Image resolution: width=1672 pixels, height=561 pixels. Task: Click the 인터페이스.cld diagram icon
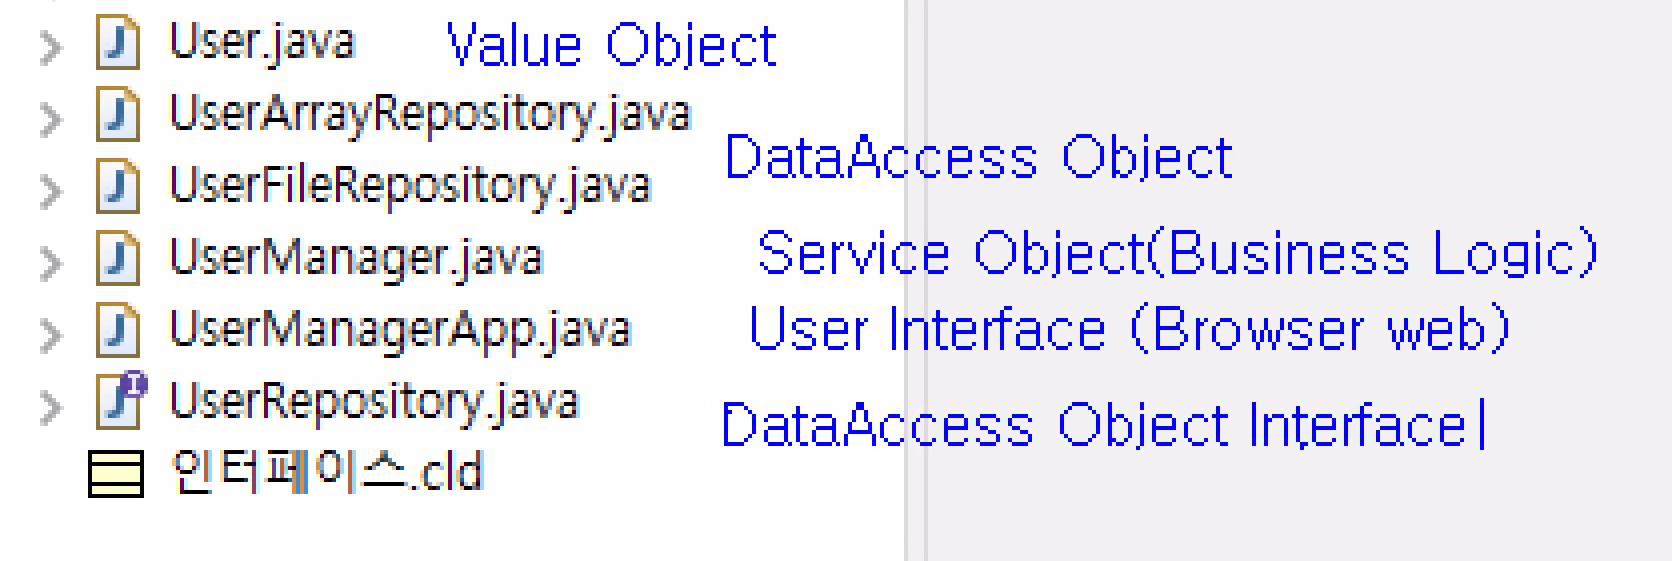pyautogui.click(x=116, y=474)
